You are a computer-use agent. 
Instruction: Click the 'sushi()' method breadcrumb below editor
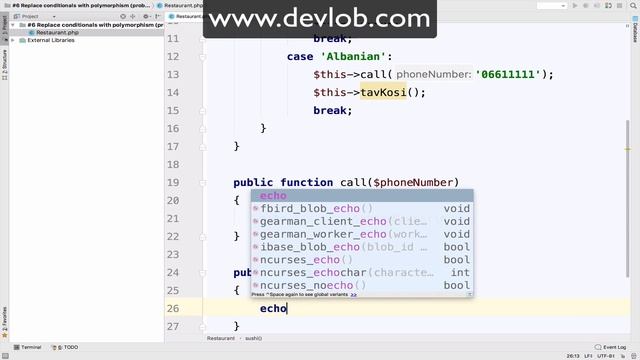click(x=253, y=338)
